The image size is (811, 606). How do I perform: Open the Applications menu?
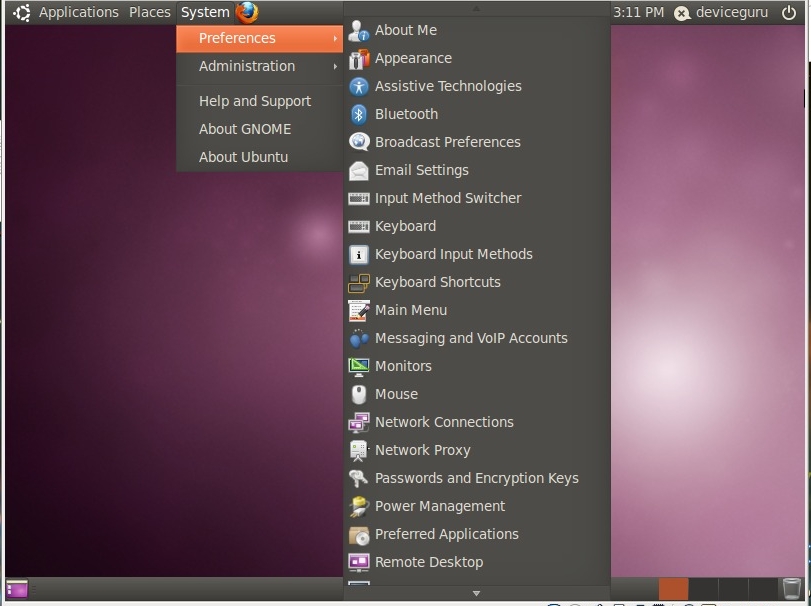pos(79,12)
